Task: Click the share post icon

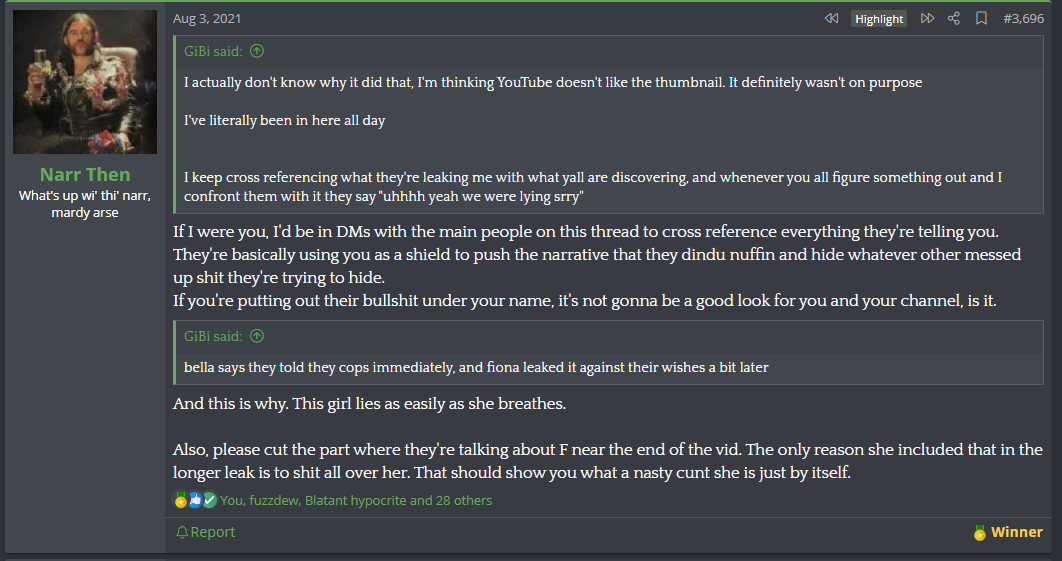Action: (954, 18)
